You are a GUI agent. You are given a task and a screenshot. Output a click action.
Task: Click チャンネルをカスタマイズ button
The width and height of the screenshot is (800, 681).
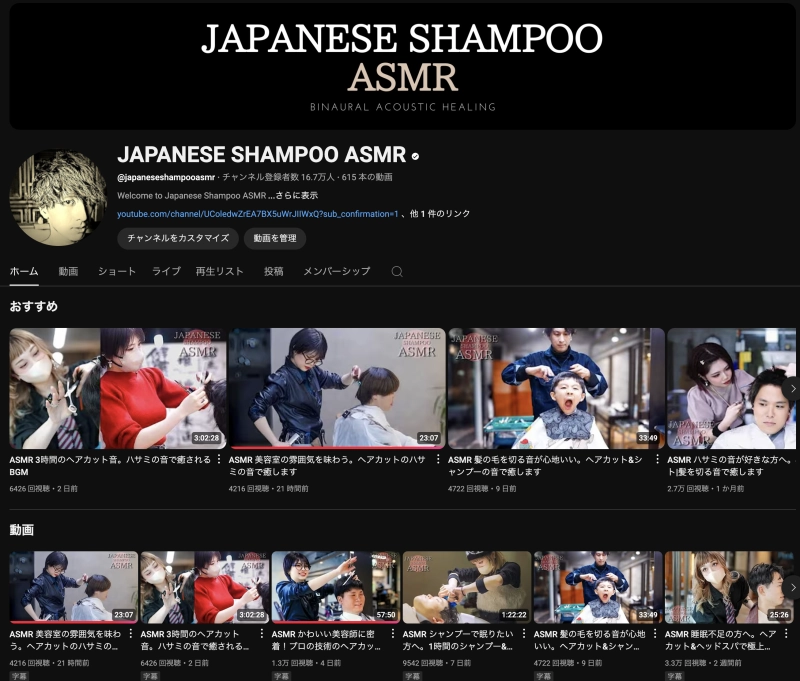pyautogui.click(x=178, y=238)
